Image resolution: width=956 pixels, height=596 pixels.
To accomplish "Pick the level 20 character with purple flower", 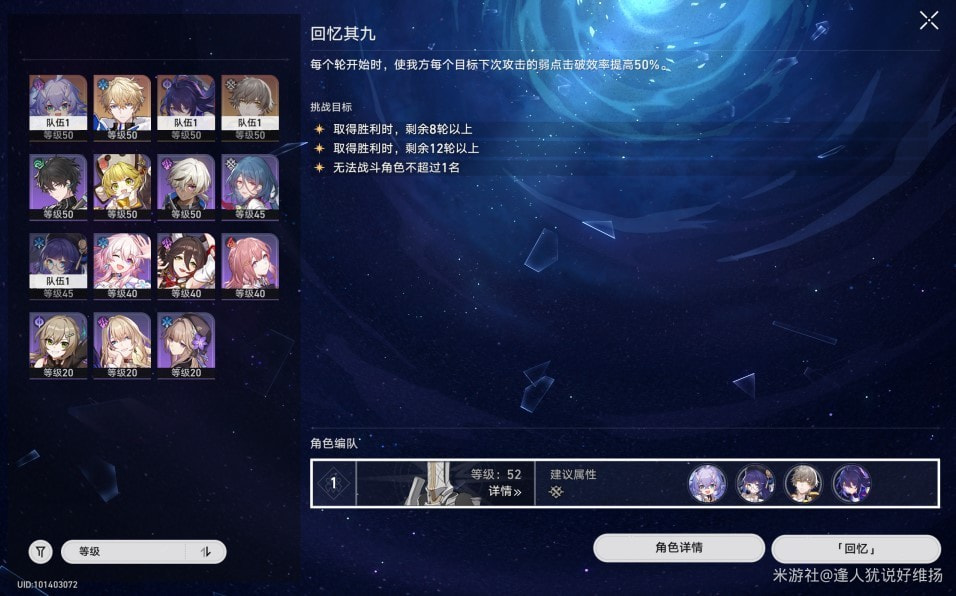I will coord(186,346).
